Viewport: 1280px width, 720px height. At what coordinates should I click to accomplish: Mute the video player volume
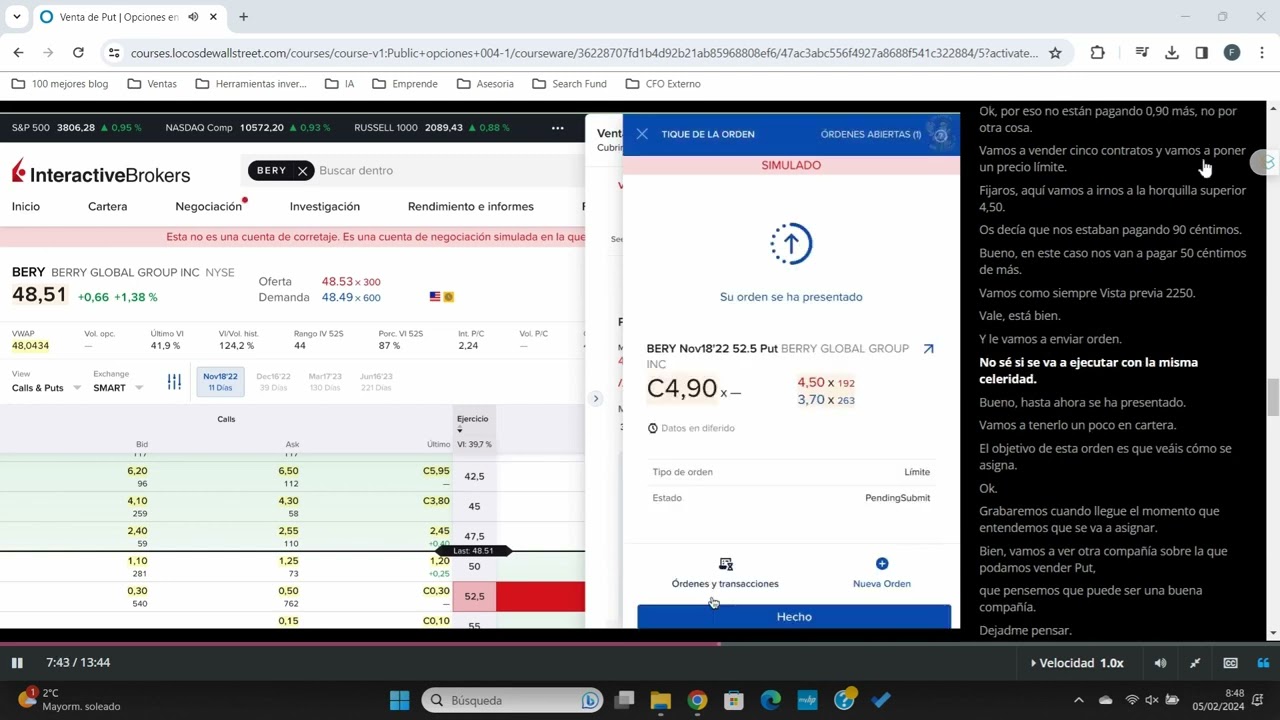tap(1160, 663)
